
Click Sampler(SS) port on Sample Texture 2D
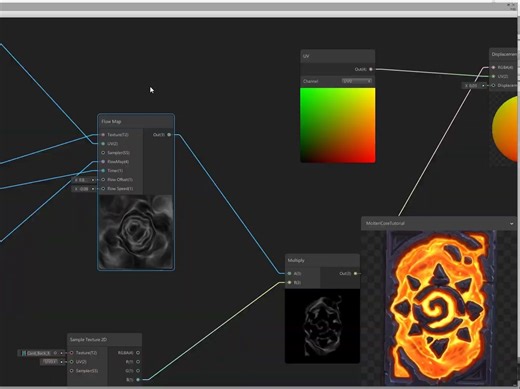tap(72, 371)
